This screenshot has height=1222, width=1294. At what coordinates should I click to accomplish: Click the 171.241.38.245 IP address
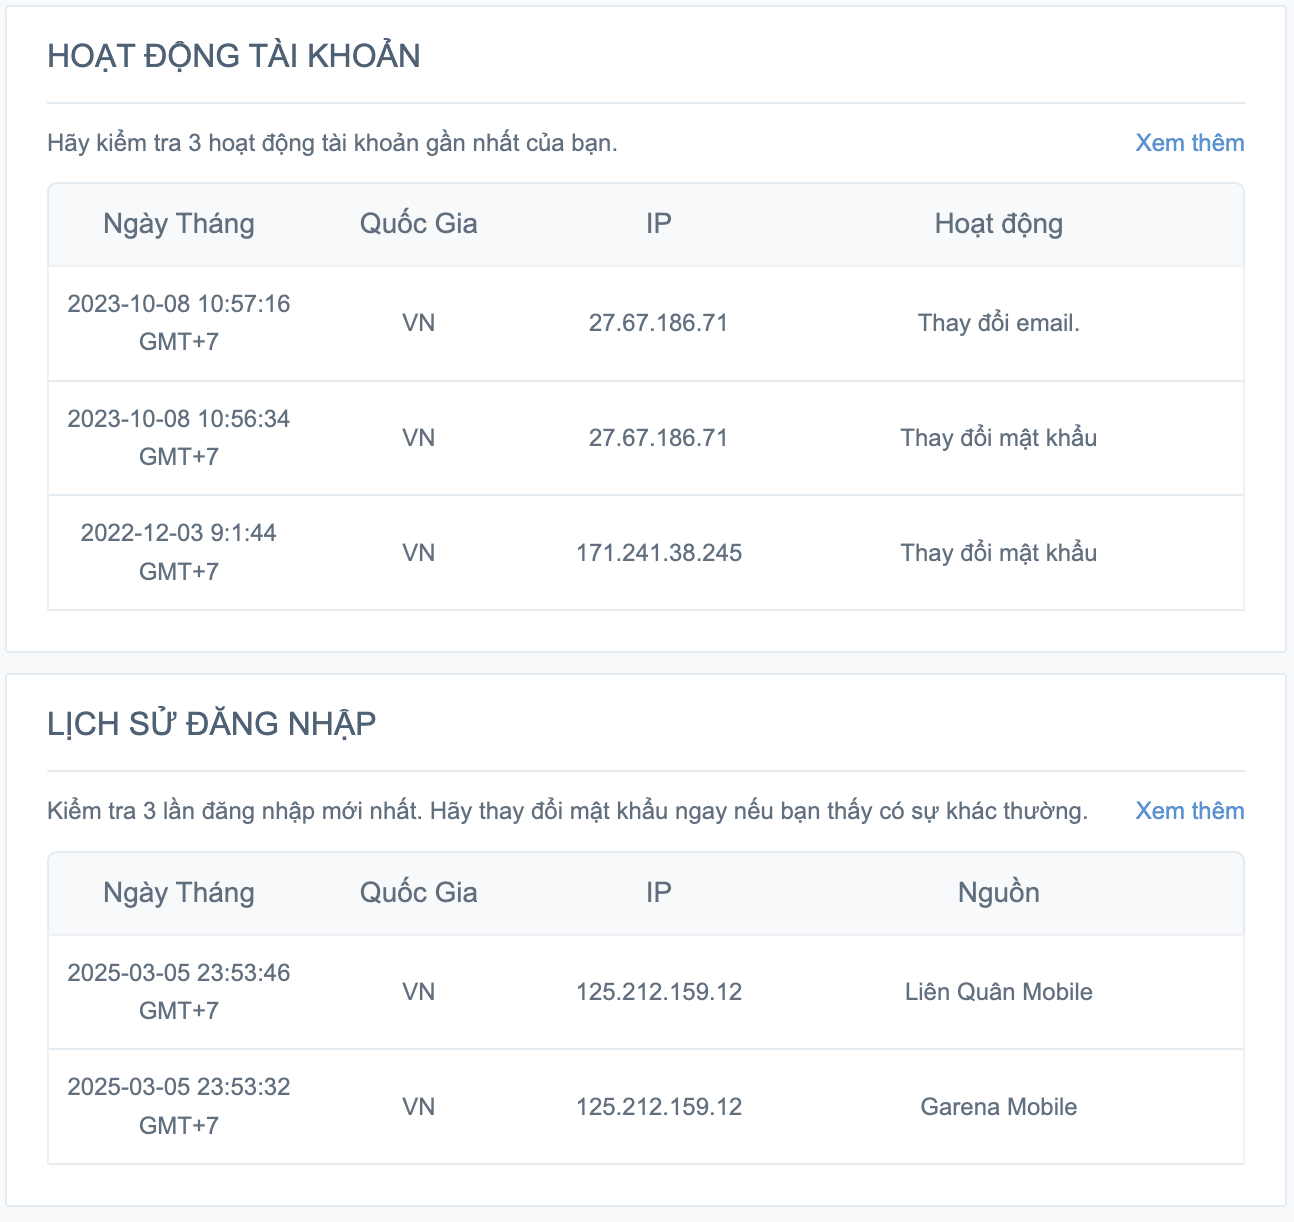(658, 553)
